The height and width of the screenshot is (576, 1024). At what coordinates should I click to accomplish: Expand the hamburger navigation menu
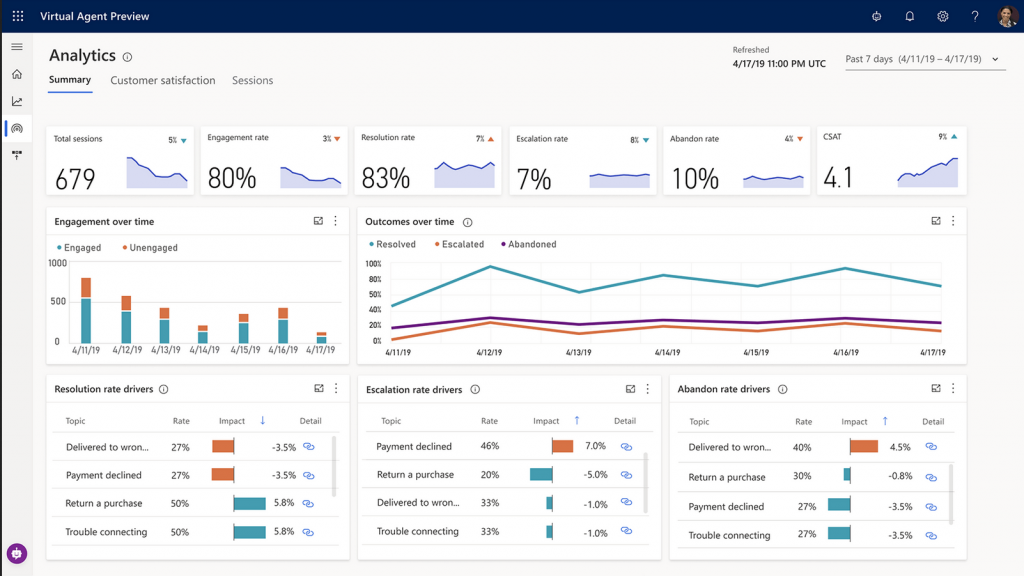tap(17, 47)
